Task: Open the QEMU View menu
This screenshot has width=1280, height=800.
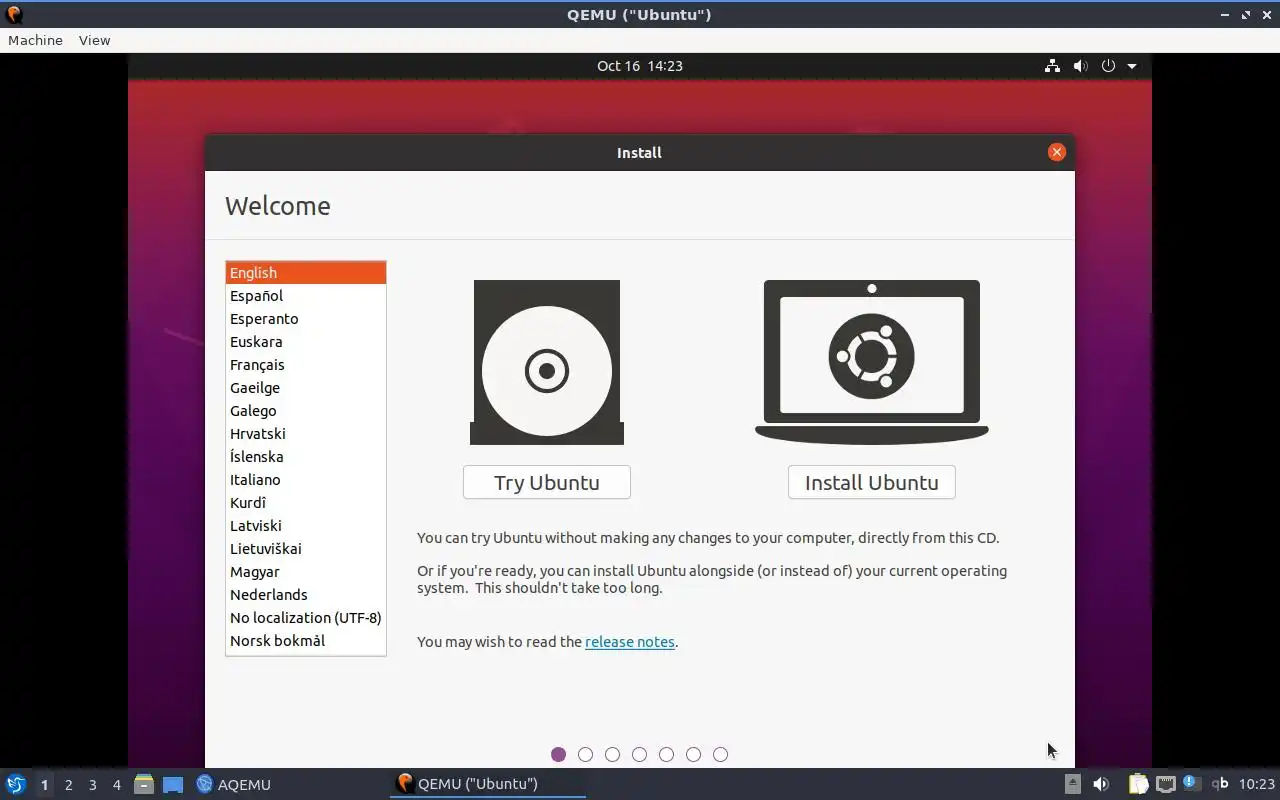Action: (x=94, y=40)
